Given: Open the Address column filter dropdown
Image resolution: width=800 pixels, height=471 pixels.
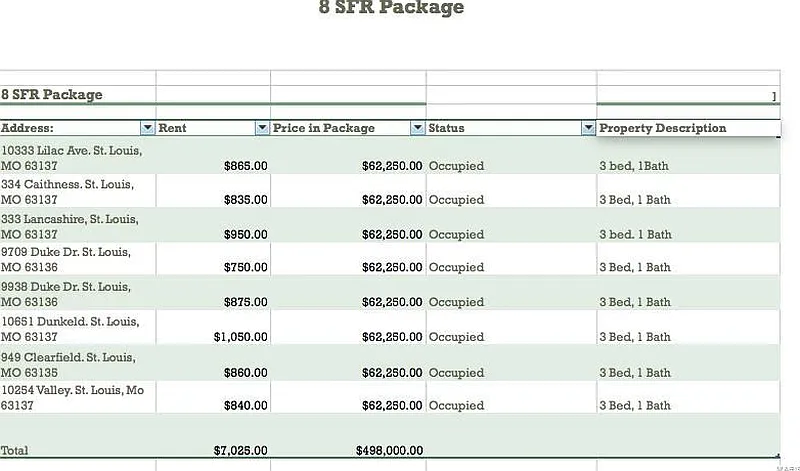Looking at the screenshot, I should 148,128.
